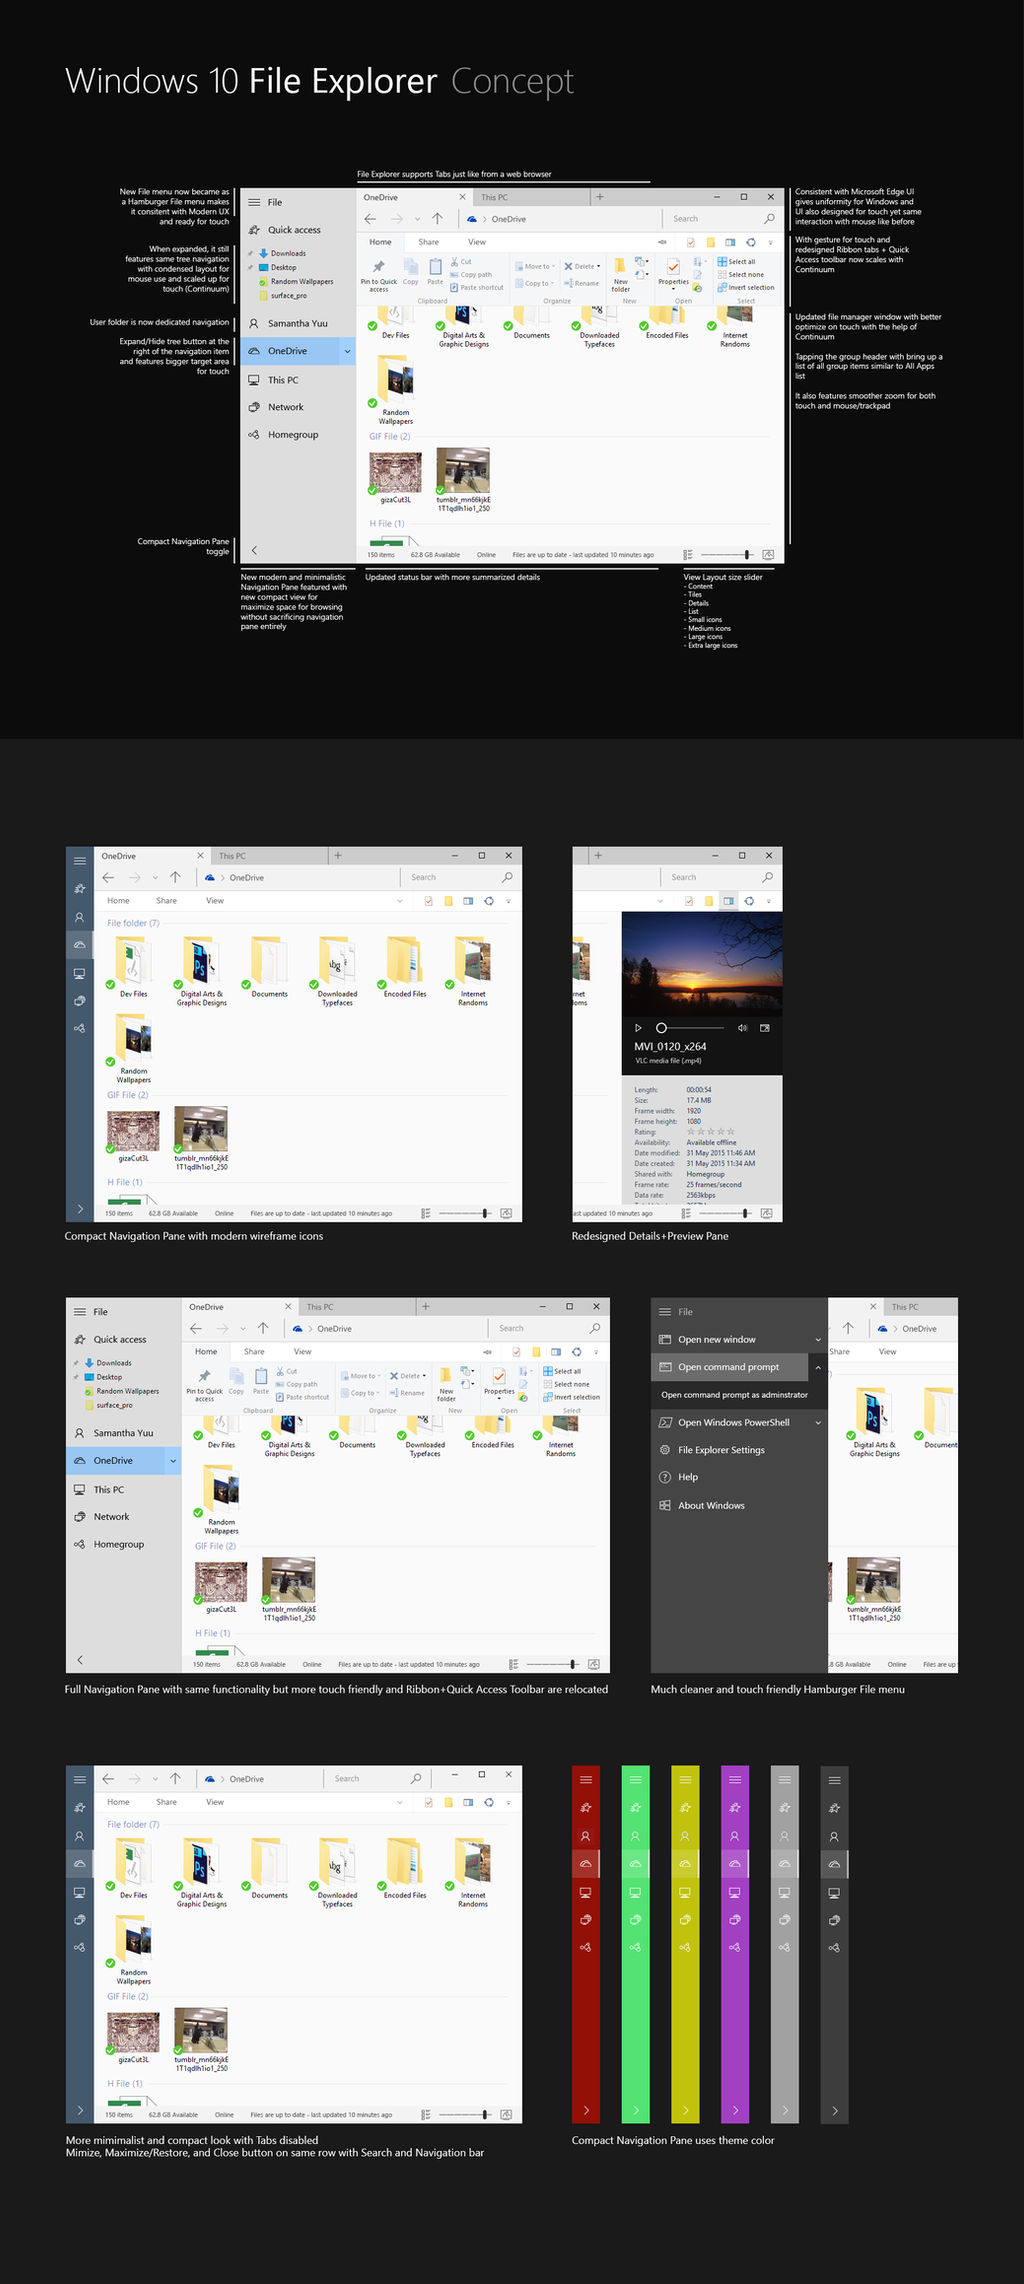
Task: Click the up arrow in top annotated window
Action: click(x=437, y=219)
